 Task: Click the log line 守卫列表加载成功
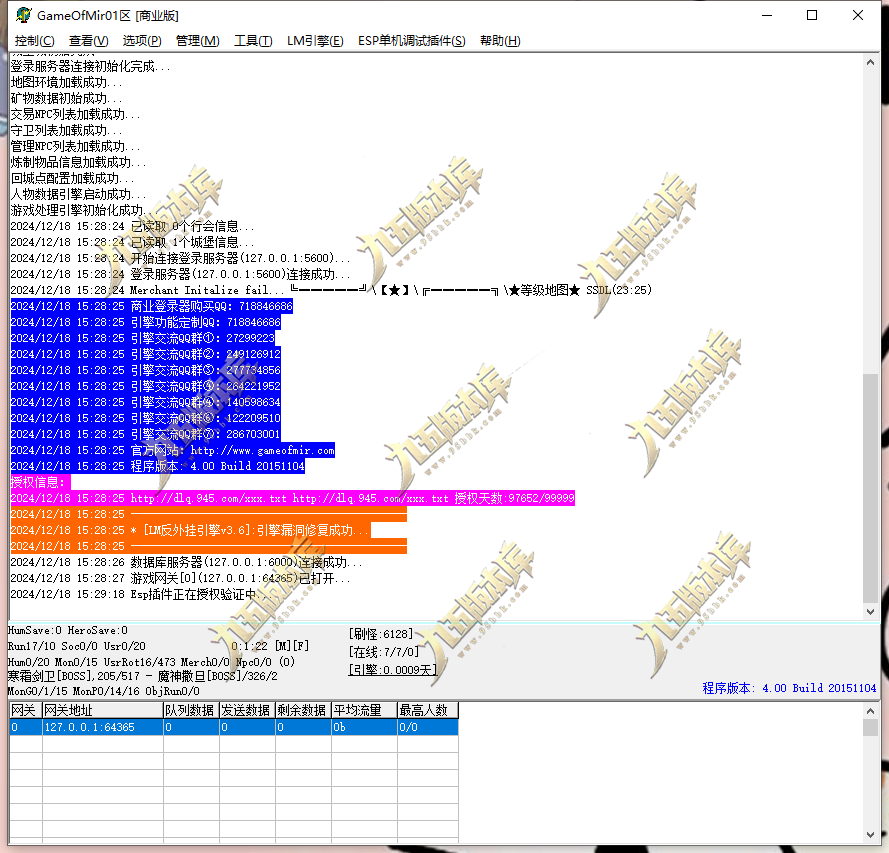pyautogui.click(x=66, y=130)
